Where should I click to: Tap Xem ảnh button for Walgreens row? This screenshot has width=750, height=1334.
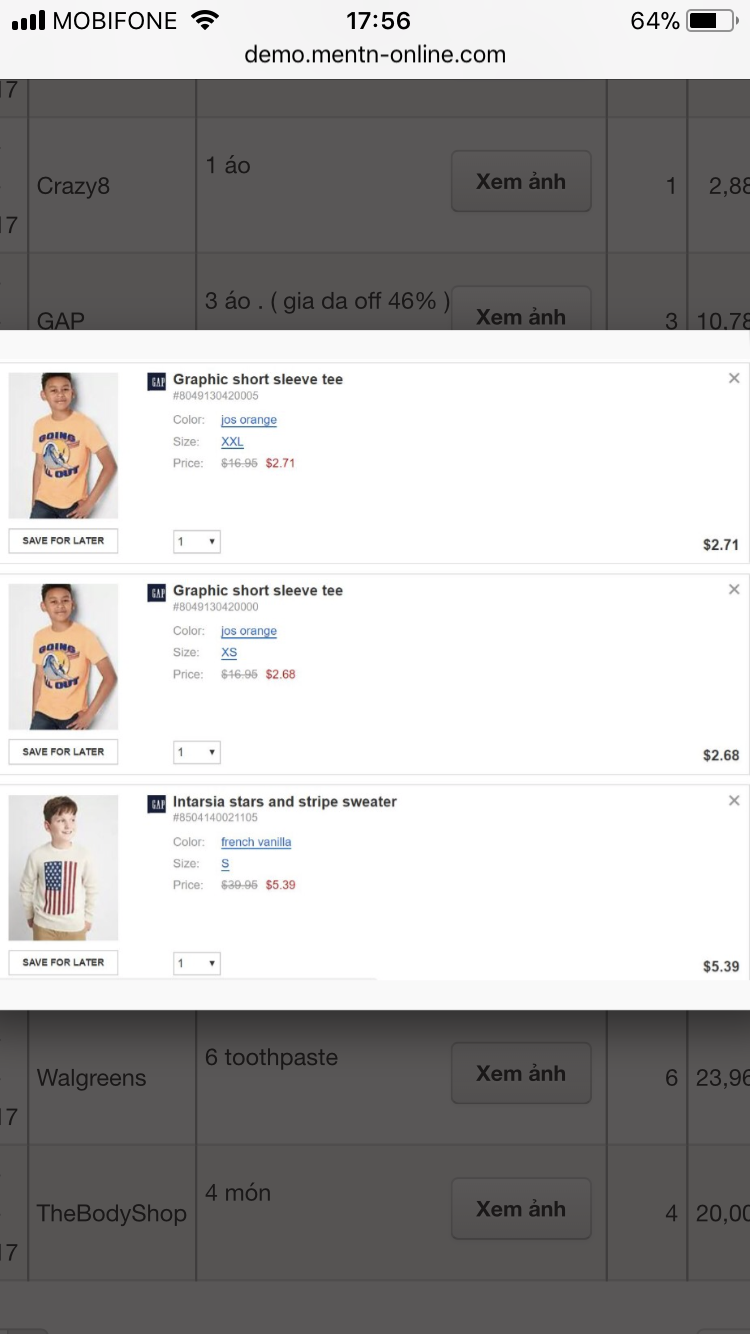(521, 1073)
